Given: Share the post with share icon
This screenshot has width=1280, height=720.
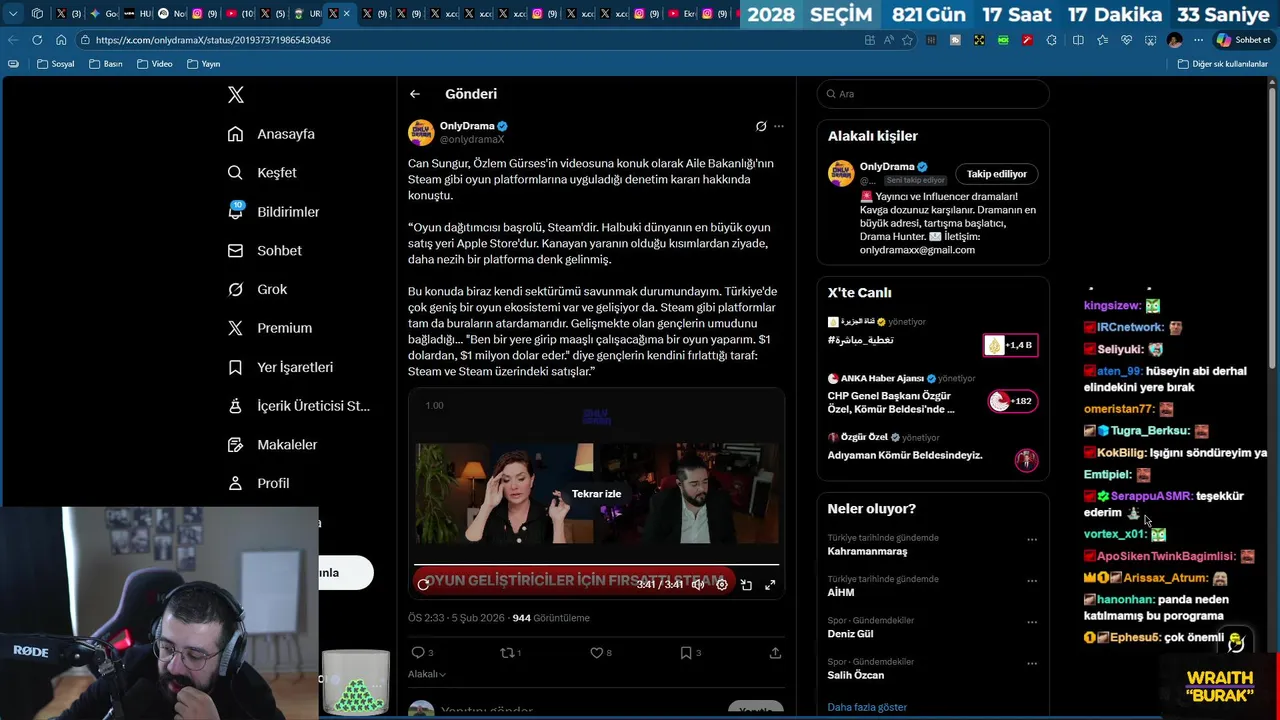Looking at the screenshot, I should pyautogui.click(x=775, y=652).
